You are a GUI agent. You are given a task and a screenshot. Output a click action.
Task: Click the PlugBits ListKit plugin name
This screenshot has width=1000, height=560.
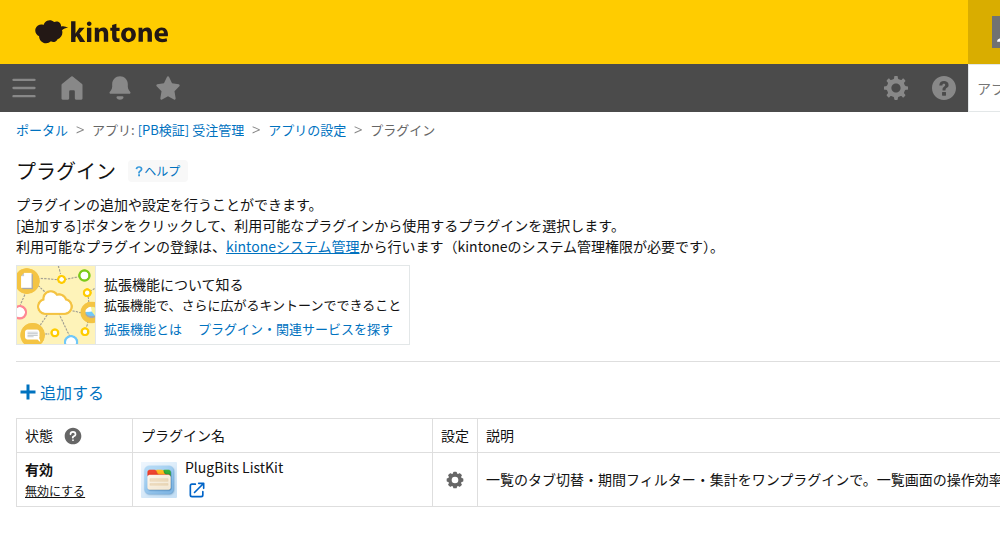point(234,468)
